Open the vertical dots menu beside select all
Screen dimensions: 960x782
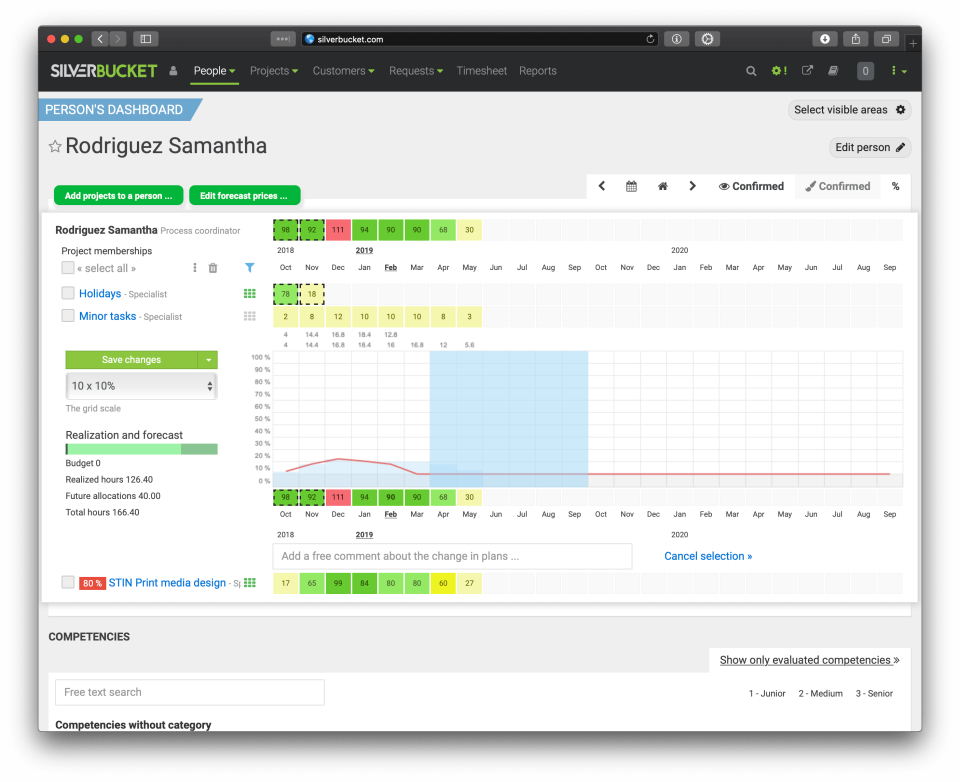(x=195, y=268)
